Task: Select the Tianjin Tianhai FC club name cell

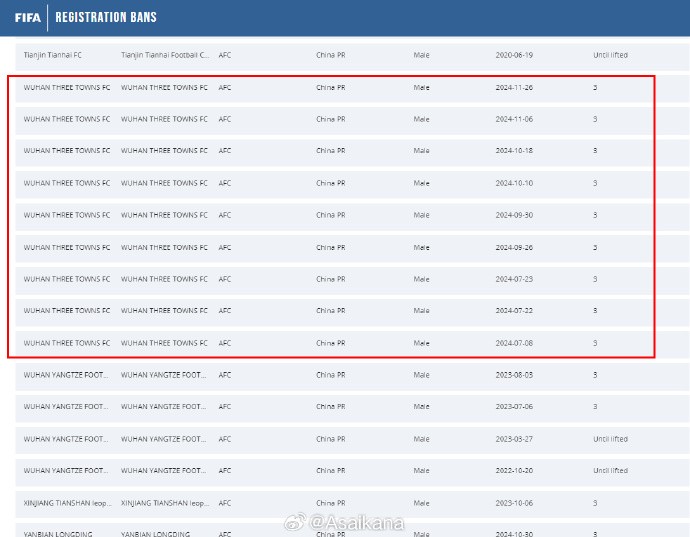Action: point(53,55)
